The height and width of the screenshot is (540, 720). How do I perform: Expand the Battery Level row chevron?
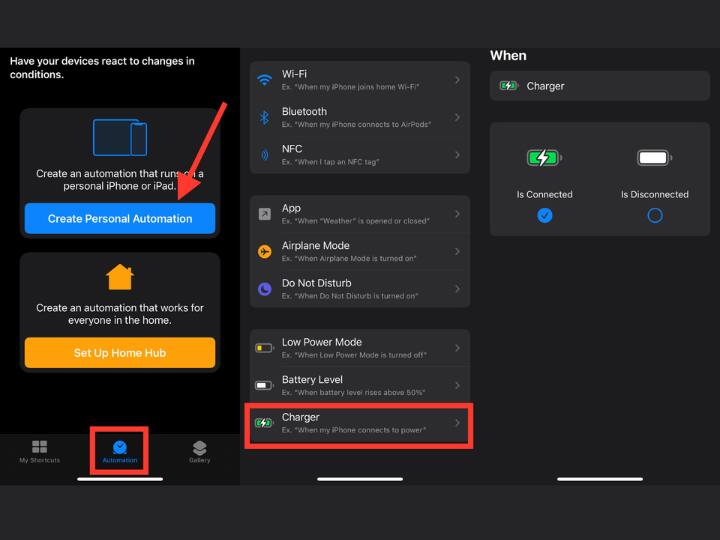(458, 385)
